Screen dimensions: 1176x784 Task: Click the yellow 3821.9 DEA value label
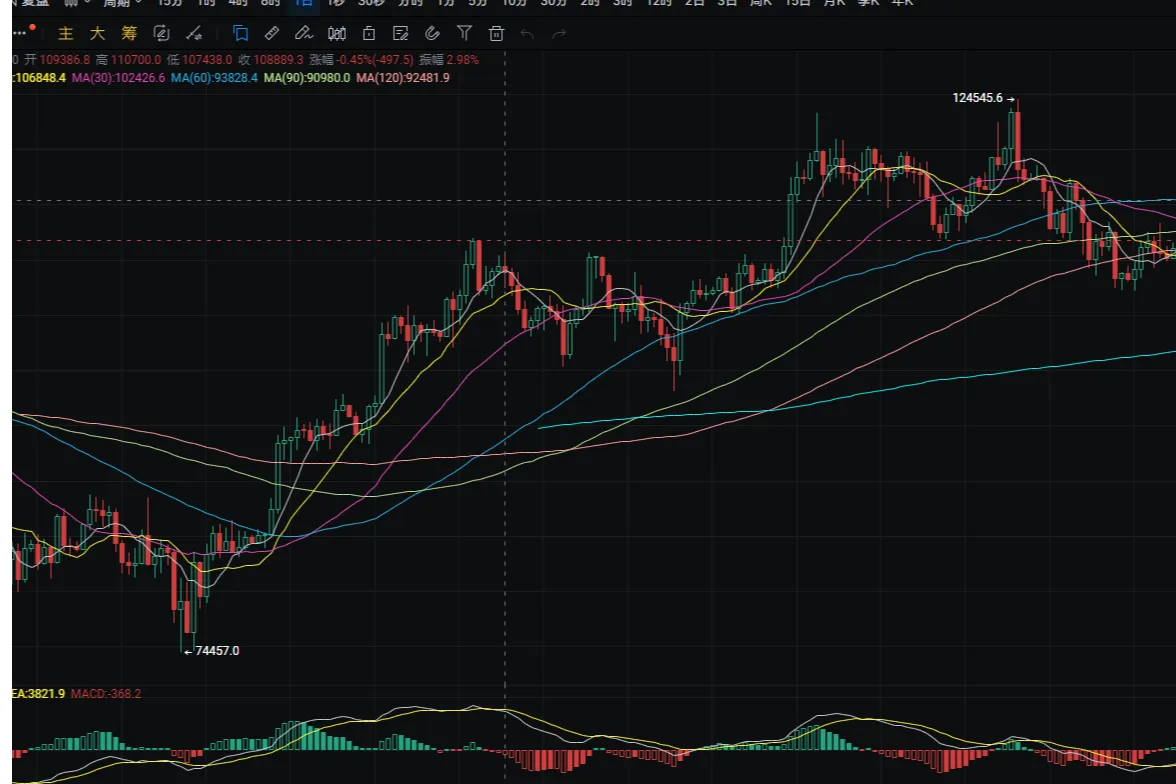click(46, 693)
